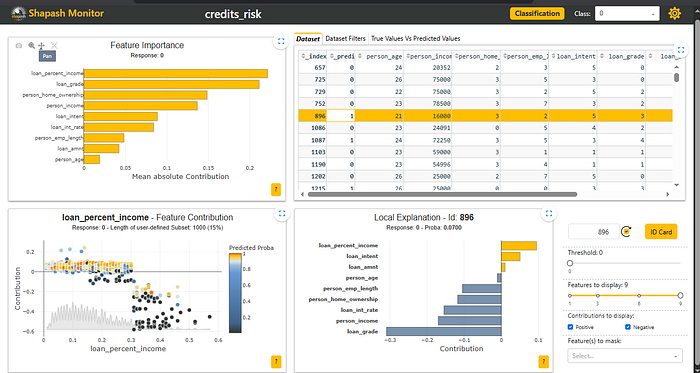700x373 pixels.
Task: Open help for Feature Contribution chart
Action: (x=276, y=361)
